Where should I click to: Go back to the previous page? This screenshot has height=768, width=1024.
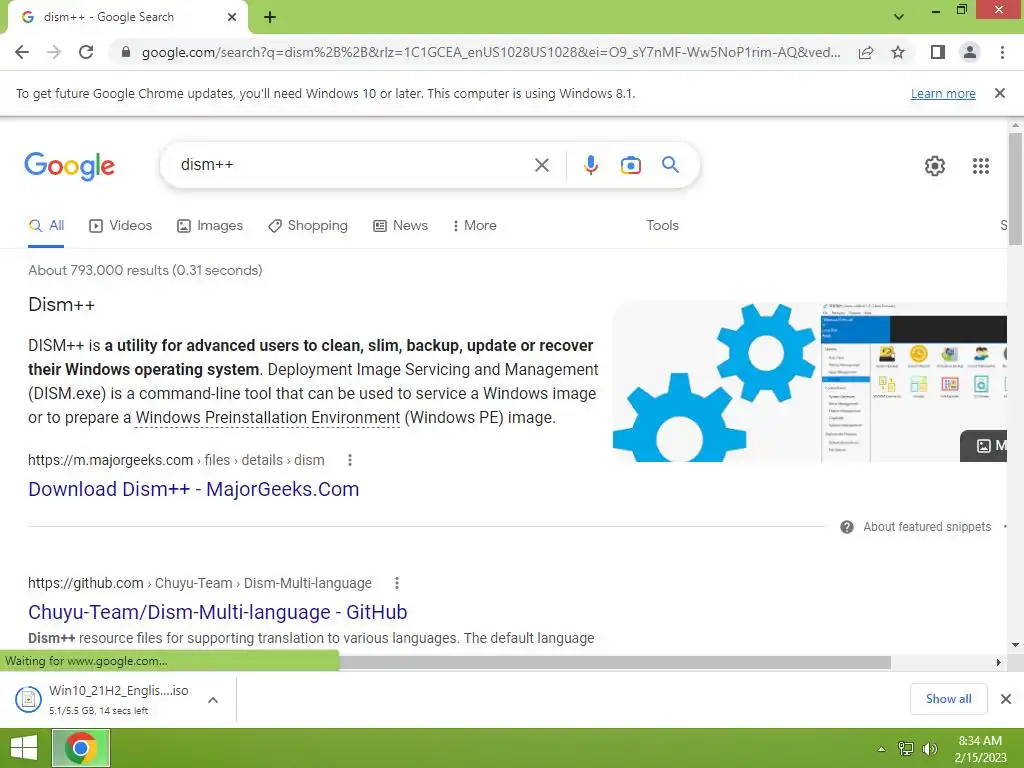[x=22, y=52]
